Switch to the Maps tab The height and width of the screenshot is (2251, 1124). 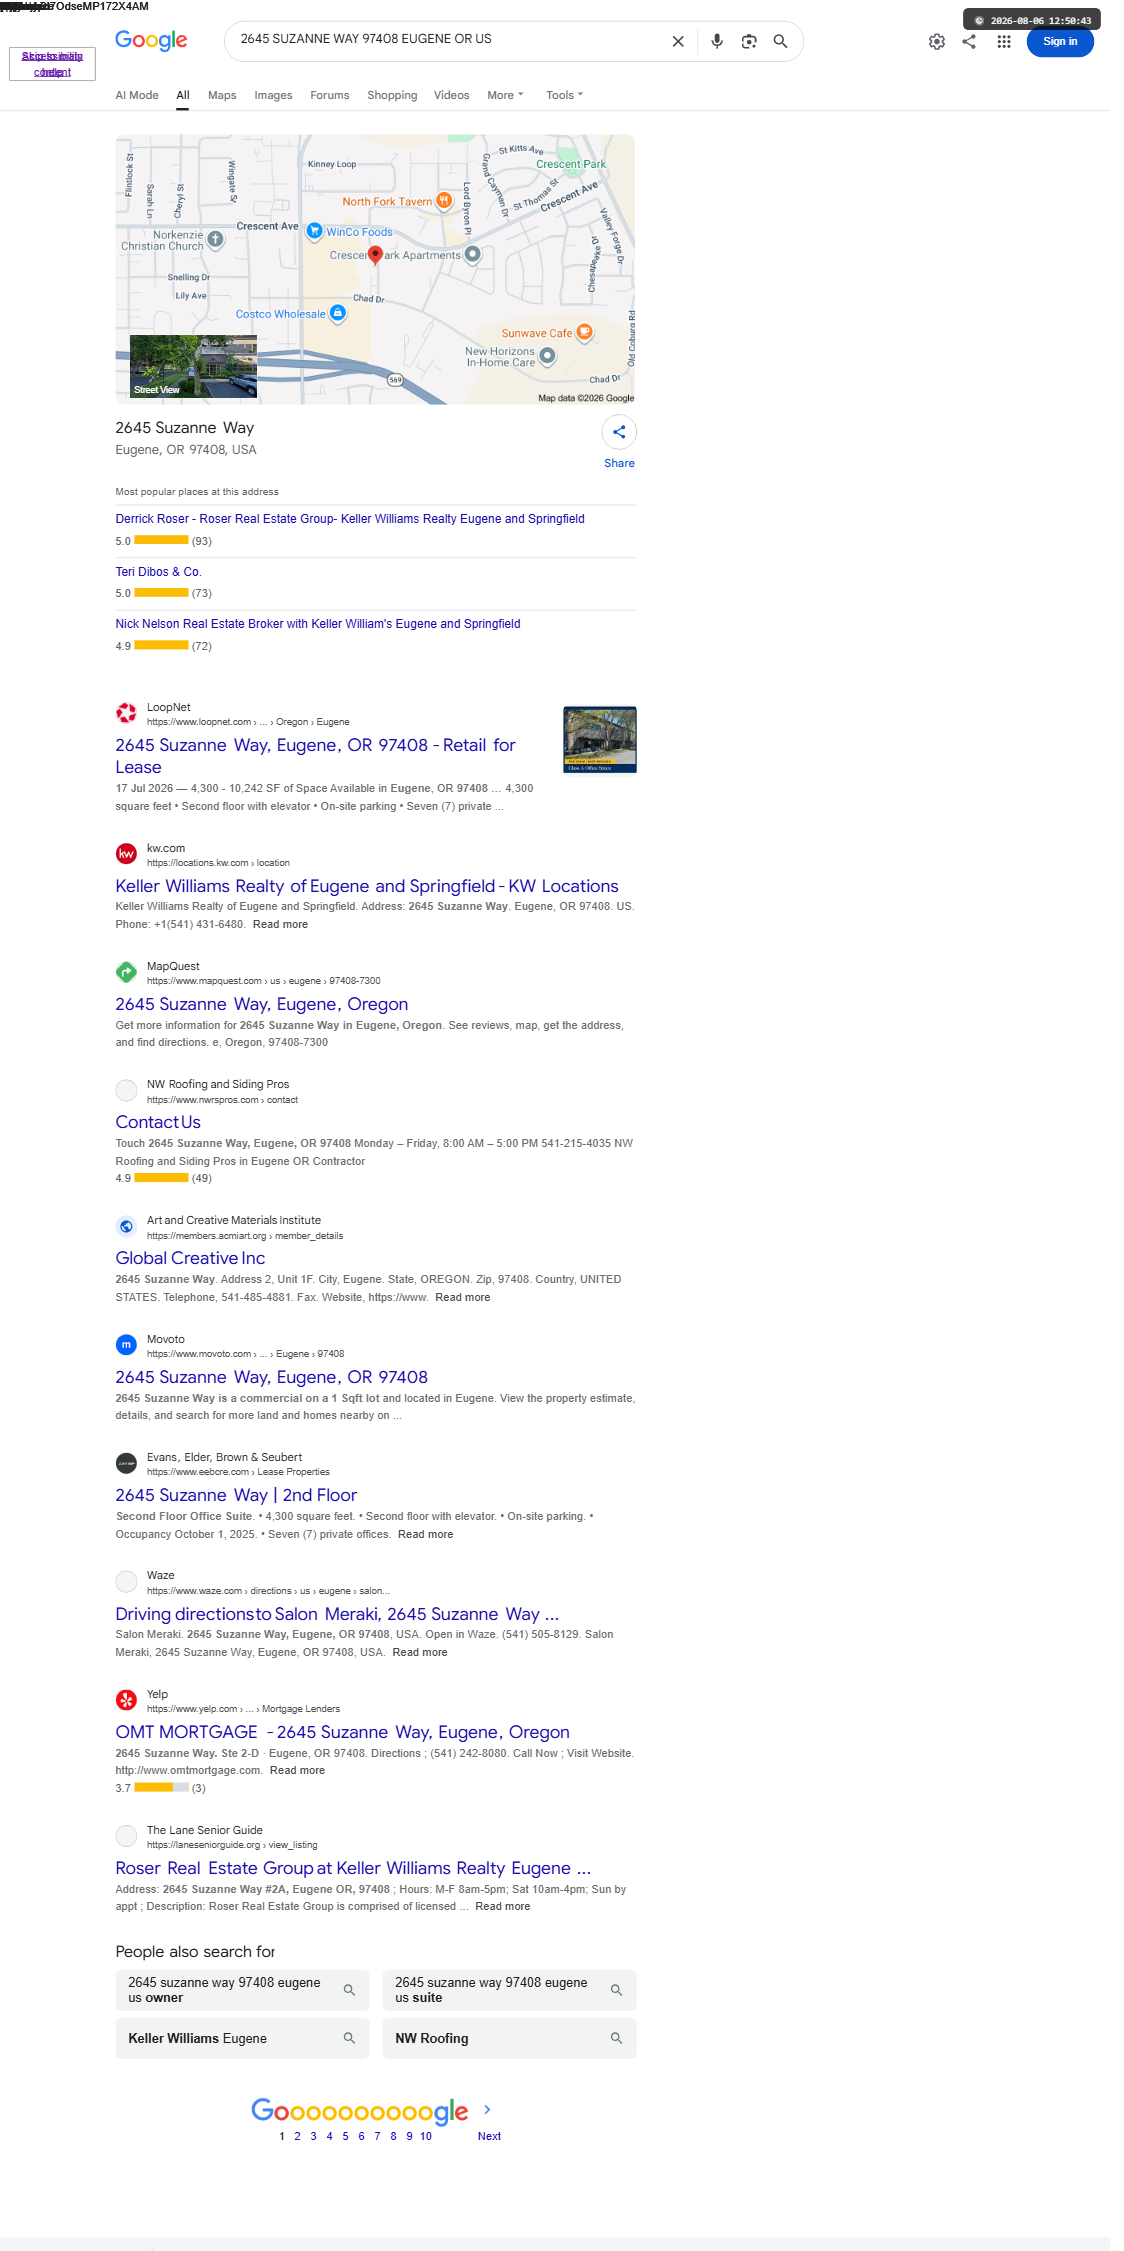pyautogui.click(x=222, y=95)
